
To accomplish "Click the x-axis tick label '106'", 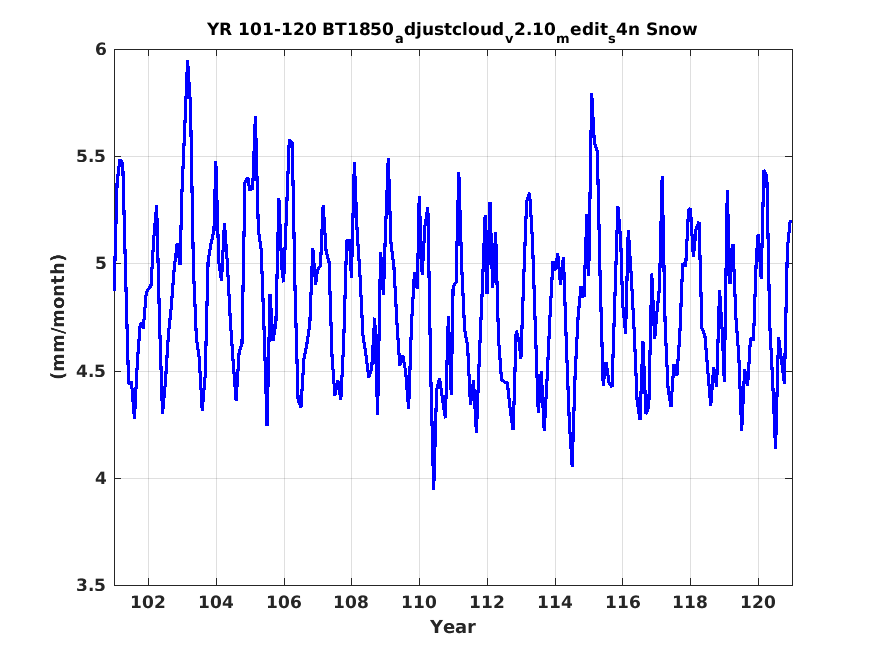I will [x=283, y=602].
